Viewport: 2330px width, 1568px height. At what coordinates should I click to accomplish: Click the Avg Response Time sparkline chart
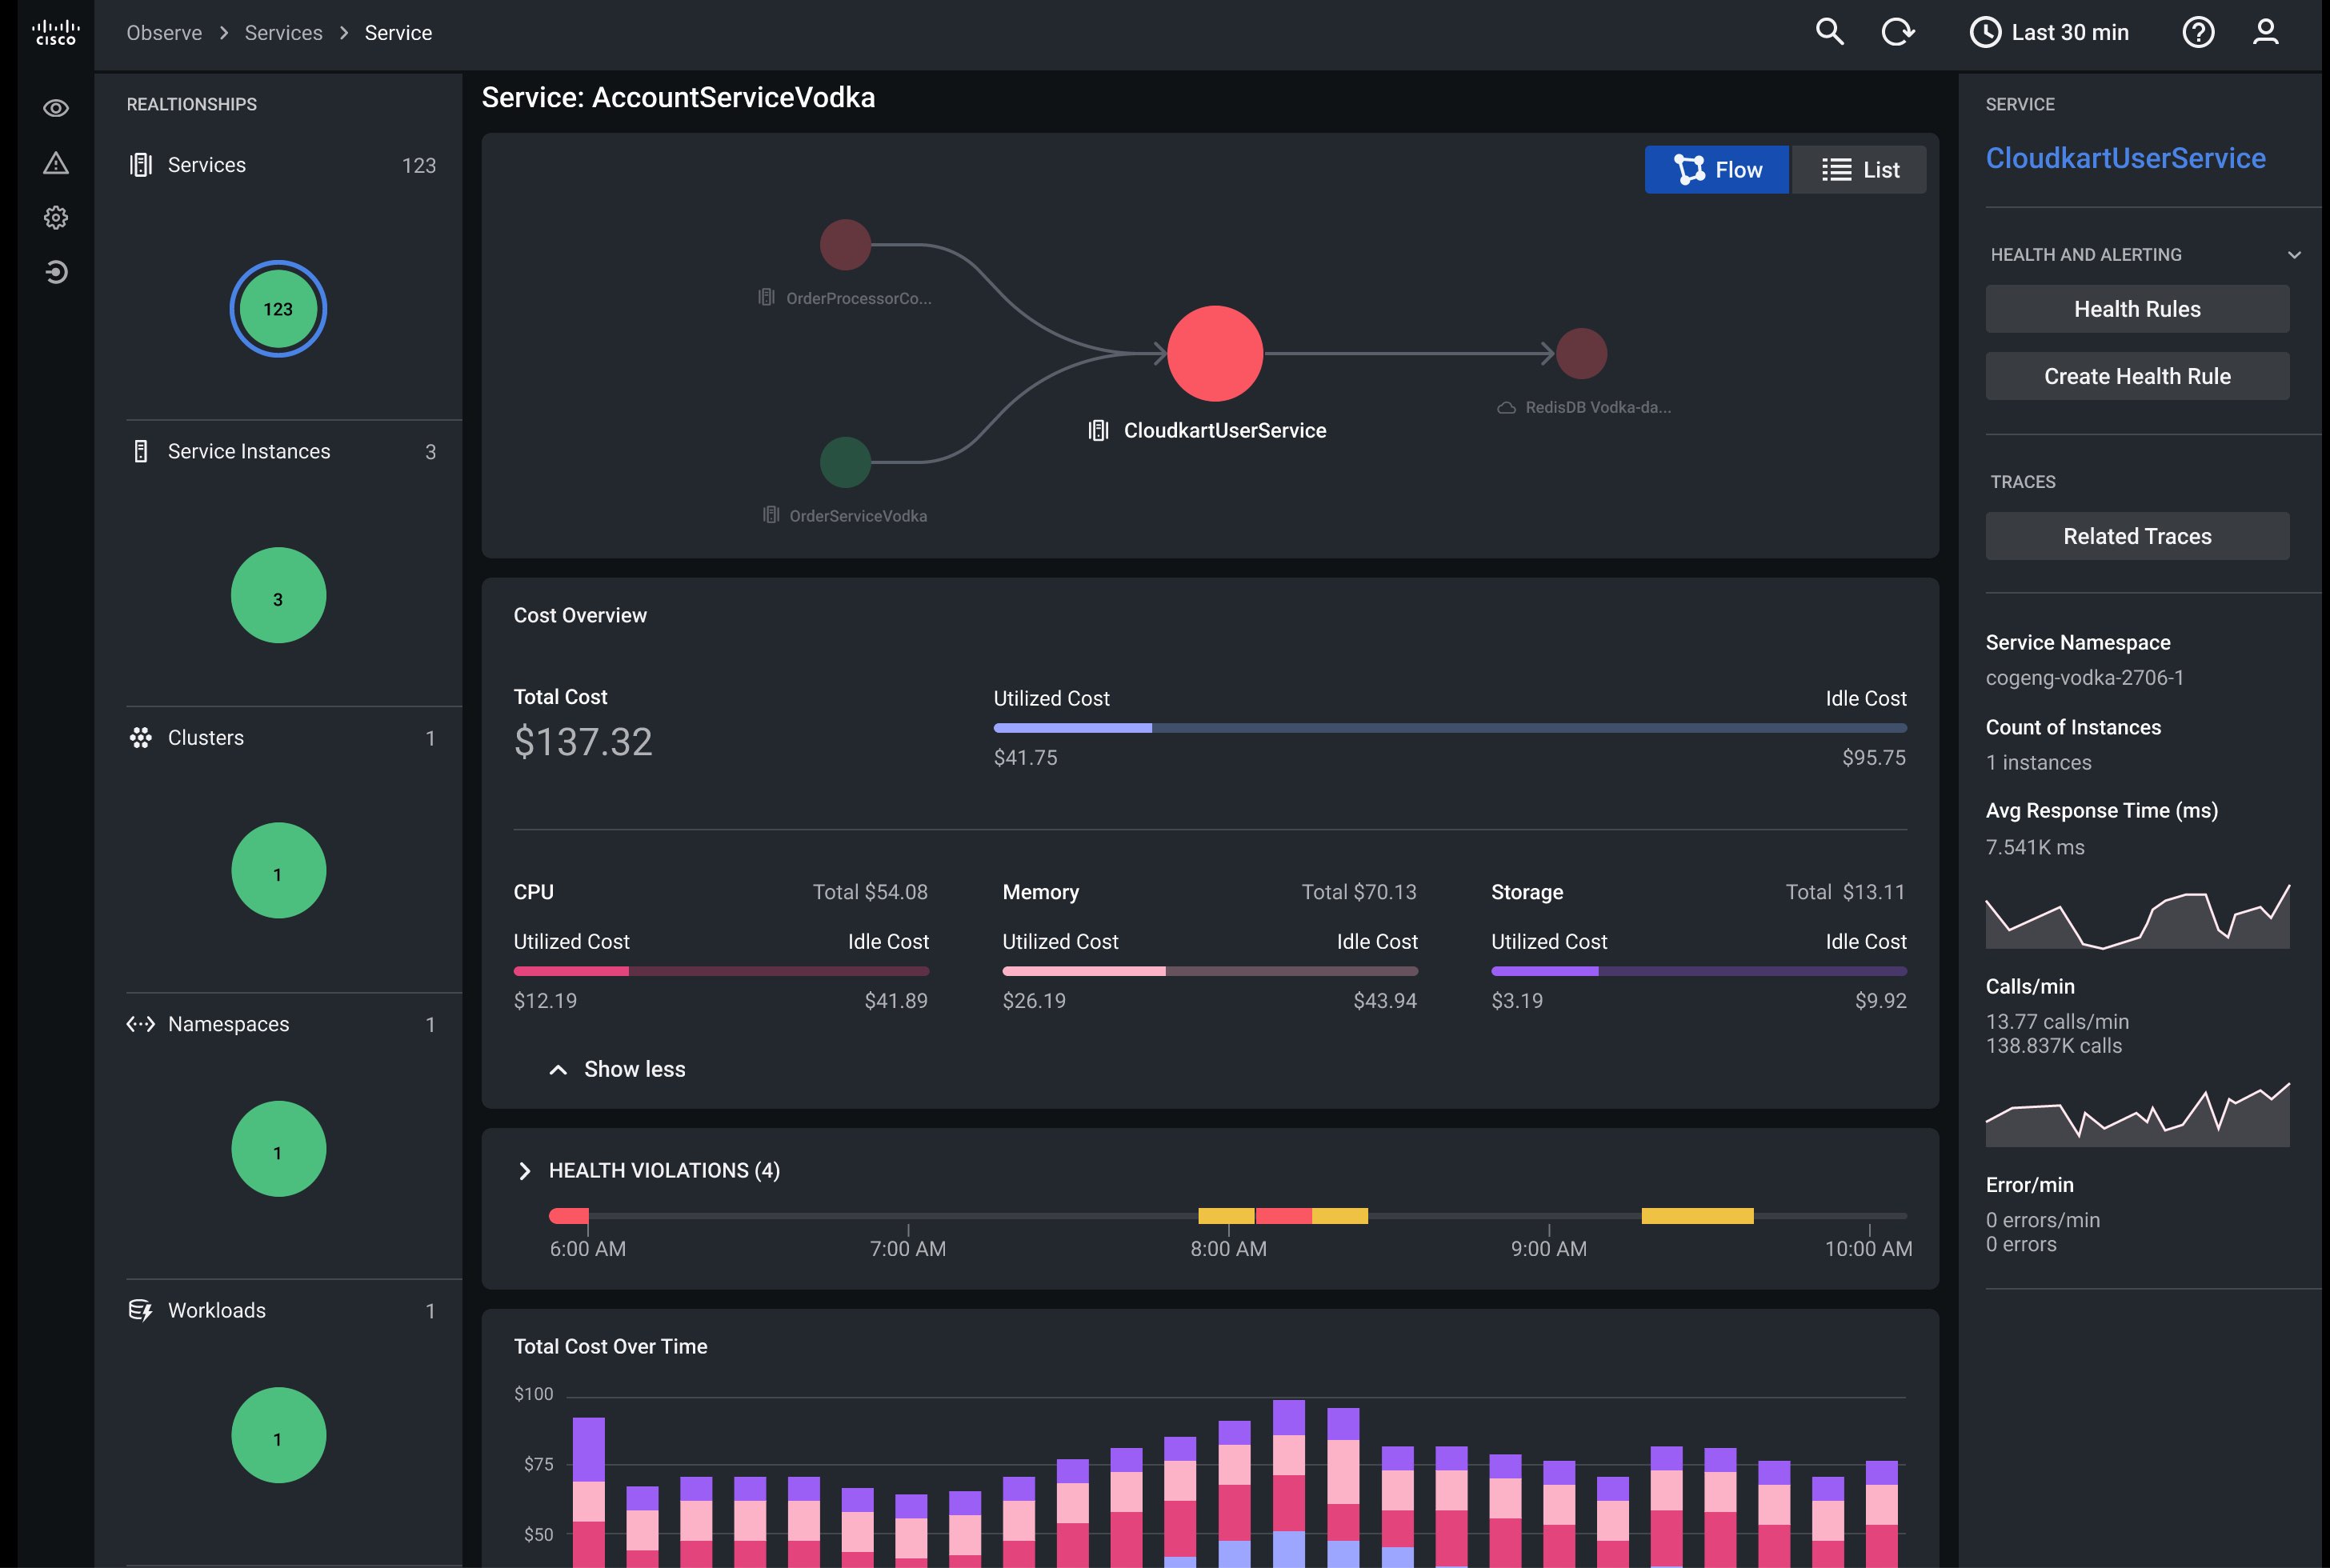tap(2137, 916)
